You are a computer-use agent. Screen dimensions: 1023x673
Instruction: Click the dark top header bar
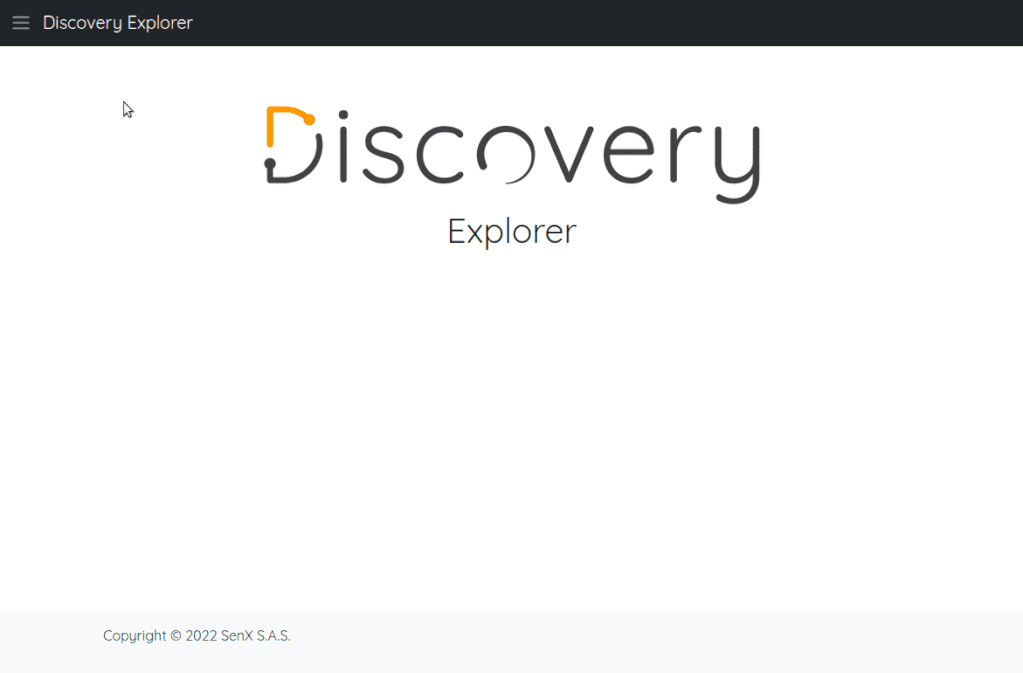[600, 22]
